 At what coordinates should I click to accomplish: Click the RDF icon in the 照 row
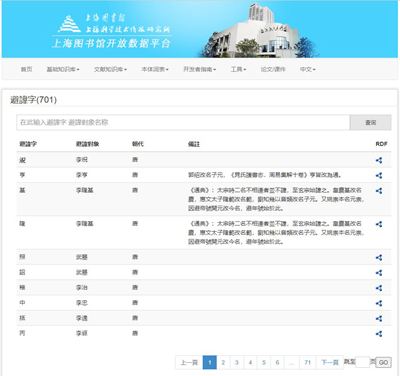coord(379,258)
